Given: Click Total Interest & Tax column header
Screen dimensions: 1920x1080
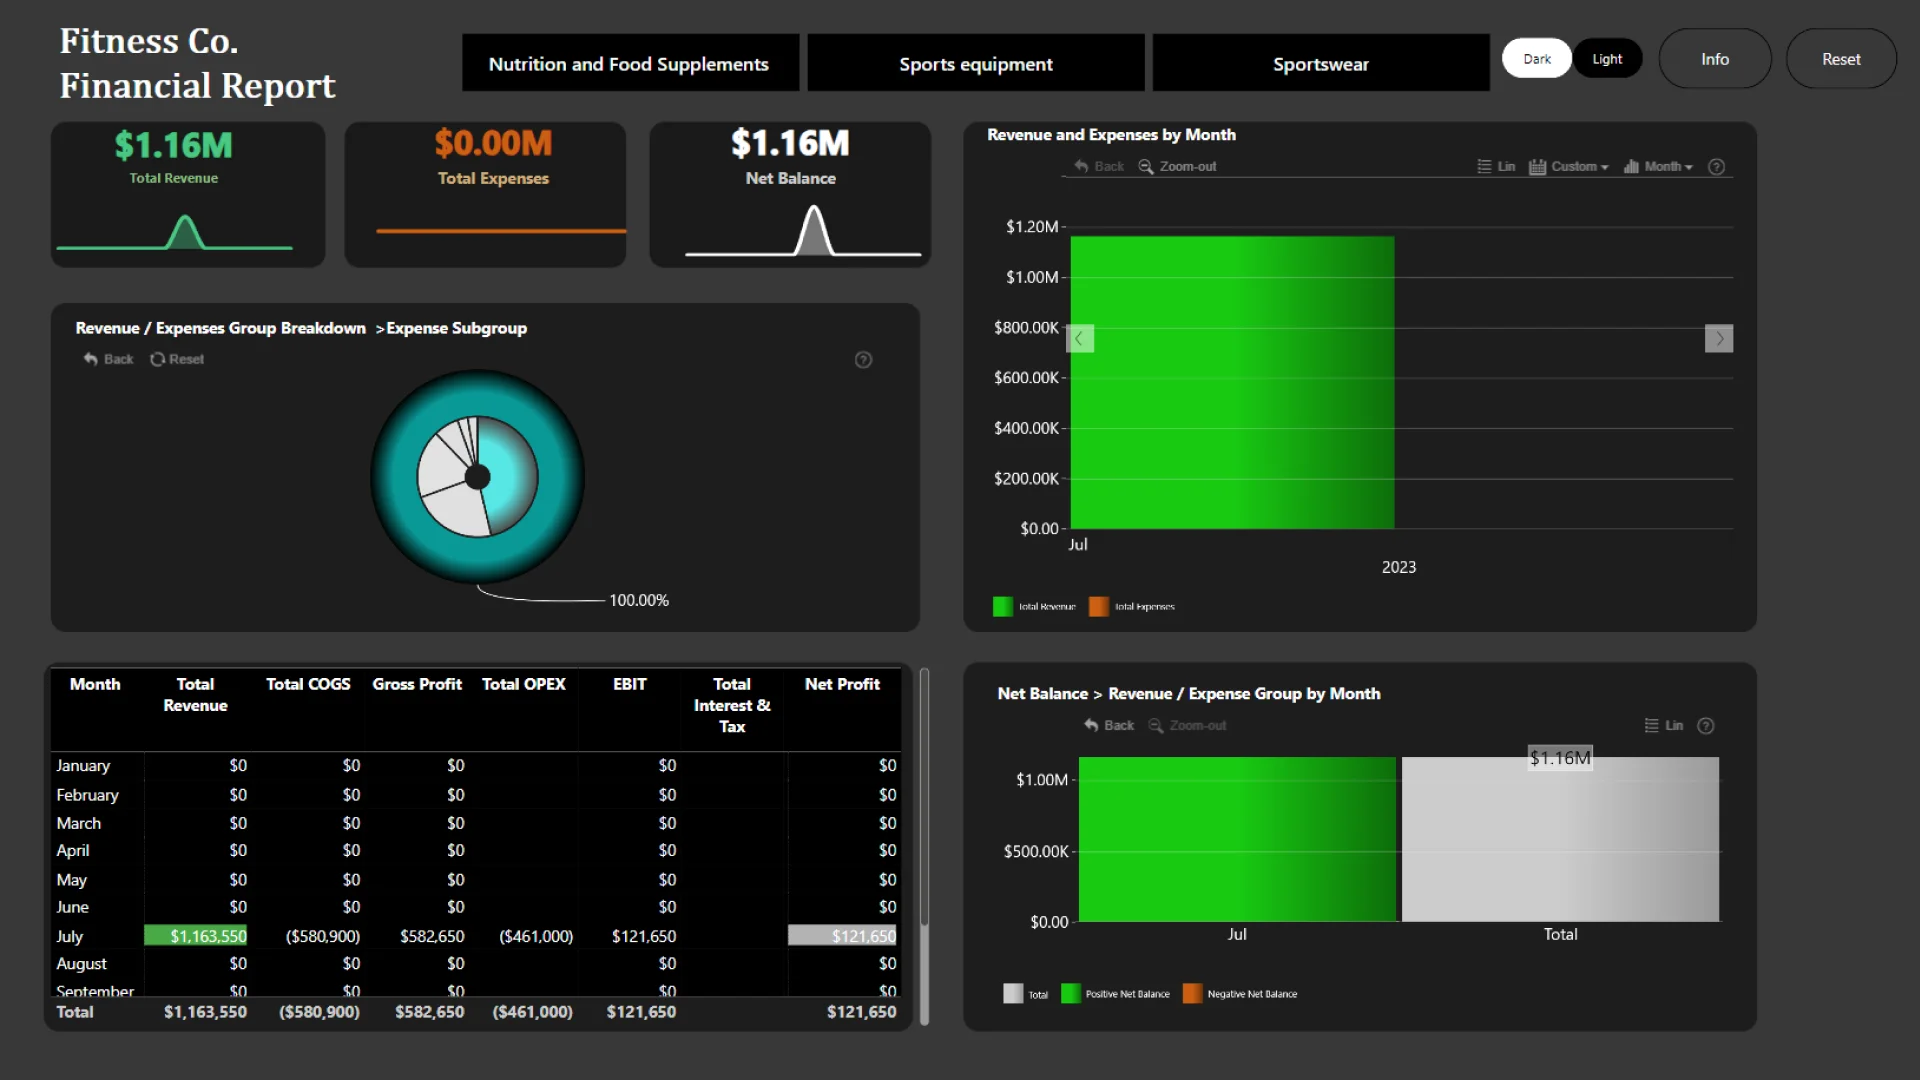Looking at the screenshot, I should coord(732,705).
